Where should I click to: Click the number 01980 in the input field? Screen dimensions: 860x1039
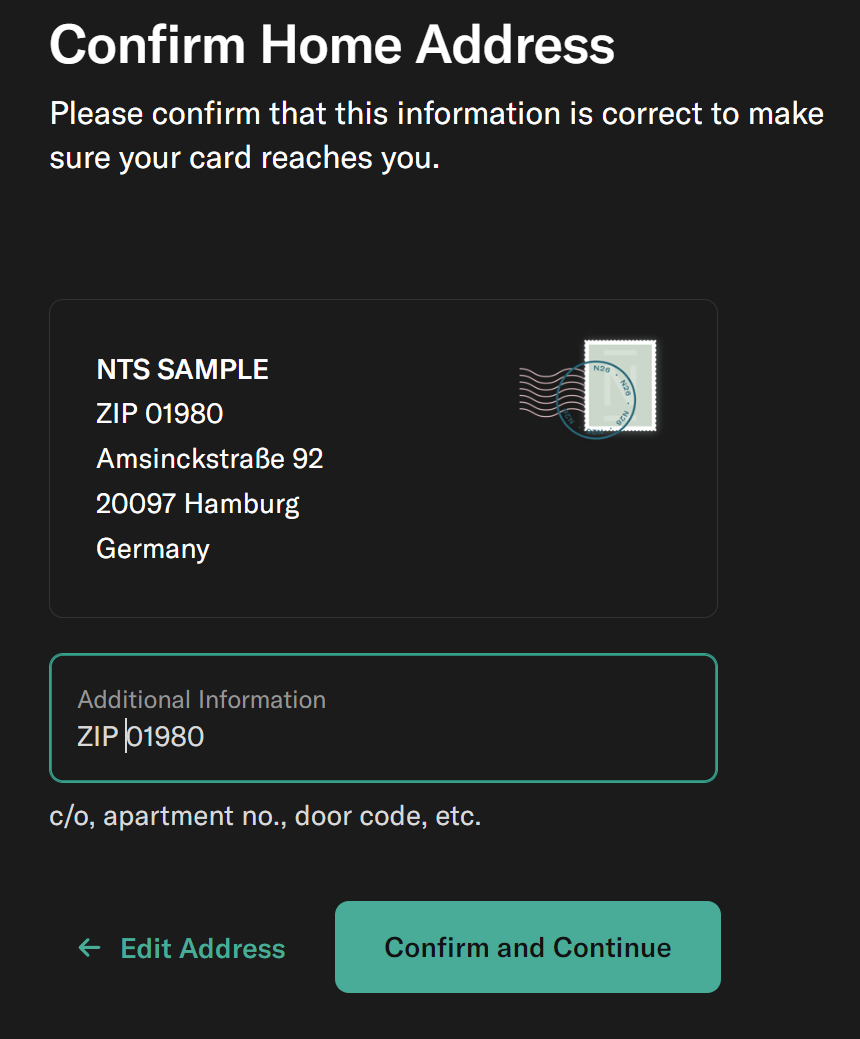(x=167, y=737)
